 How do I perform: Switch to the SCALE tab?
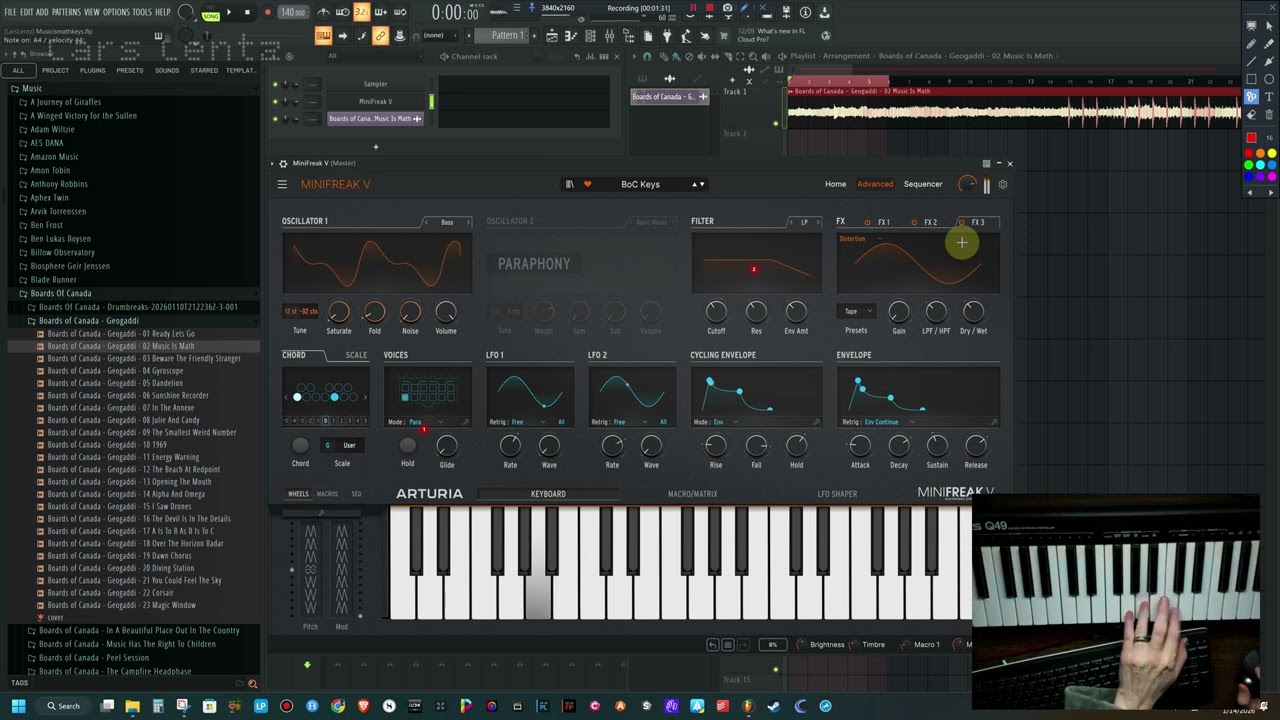point(356,355)
